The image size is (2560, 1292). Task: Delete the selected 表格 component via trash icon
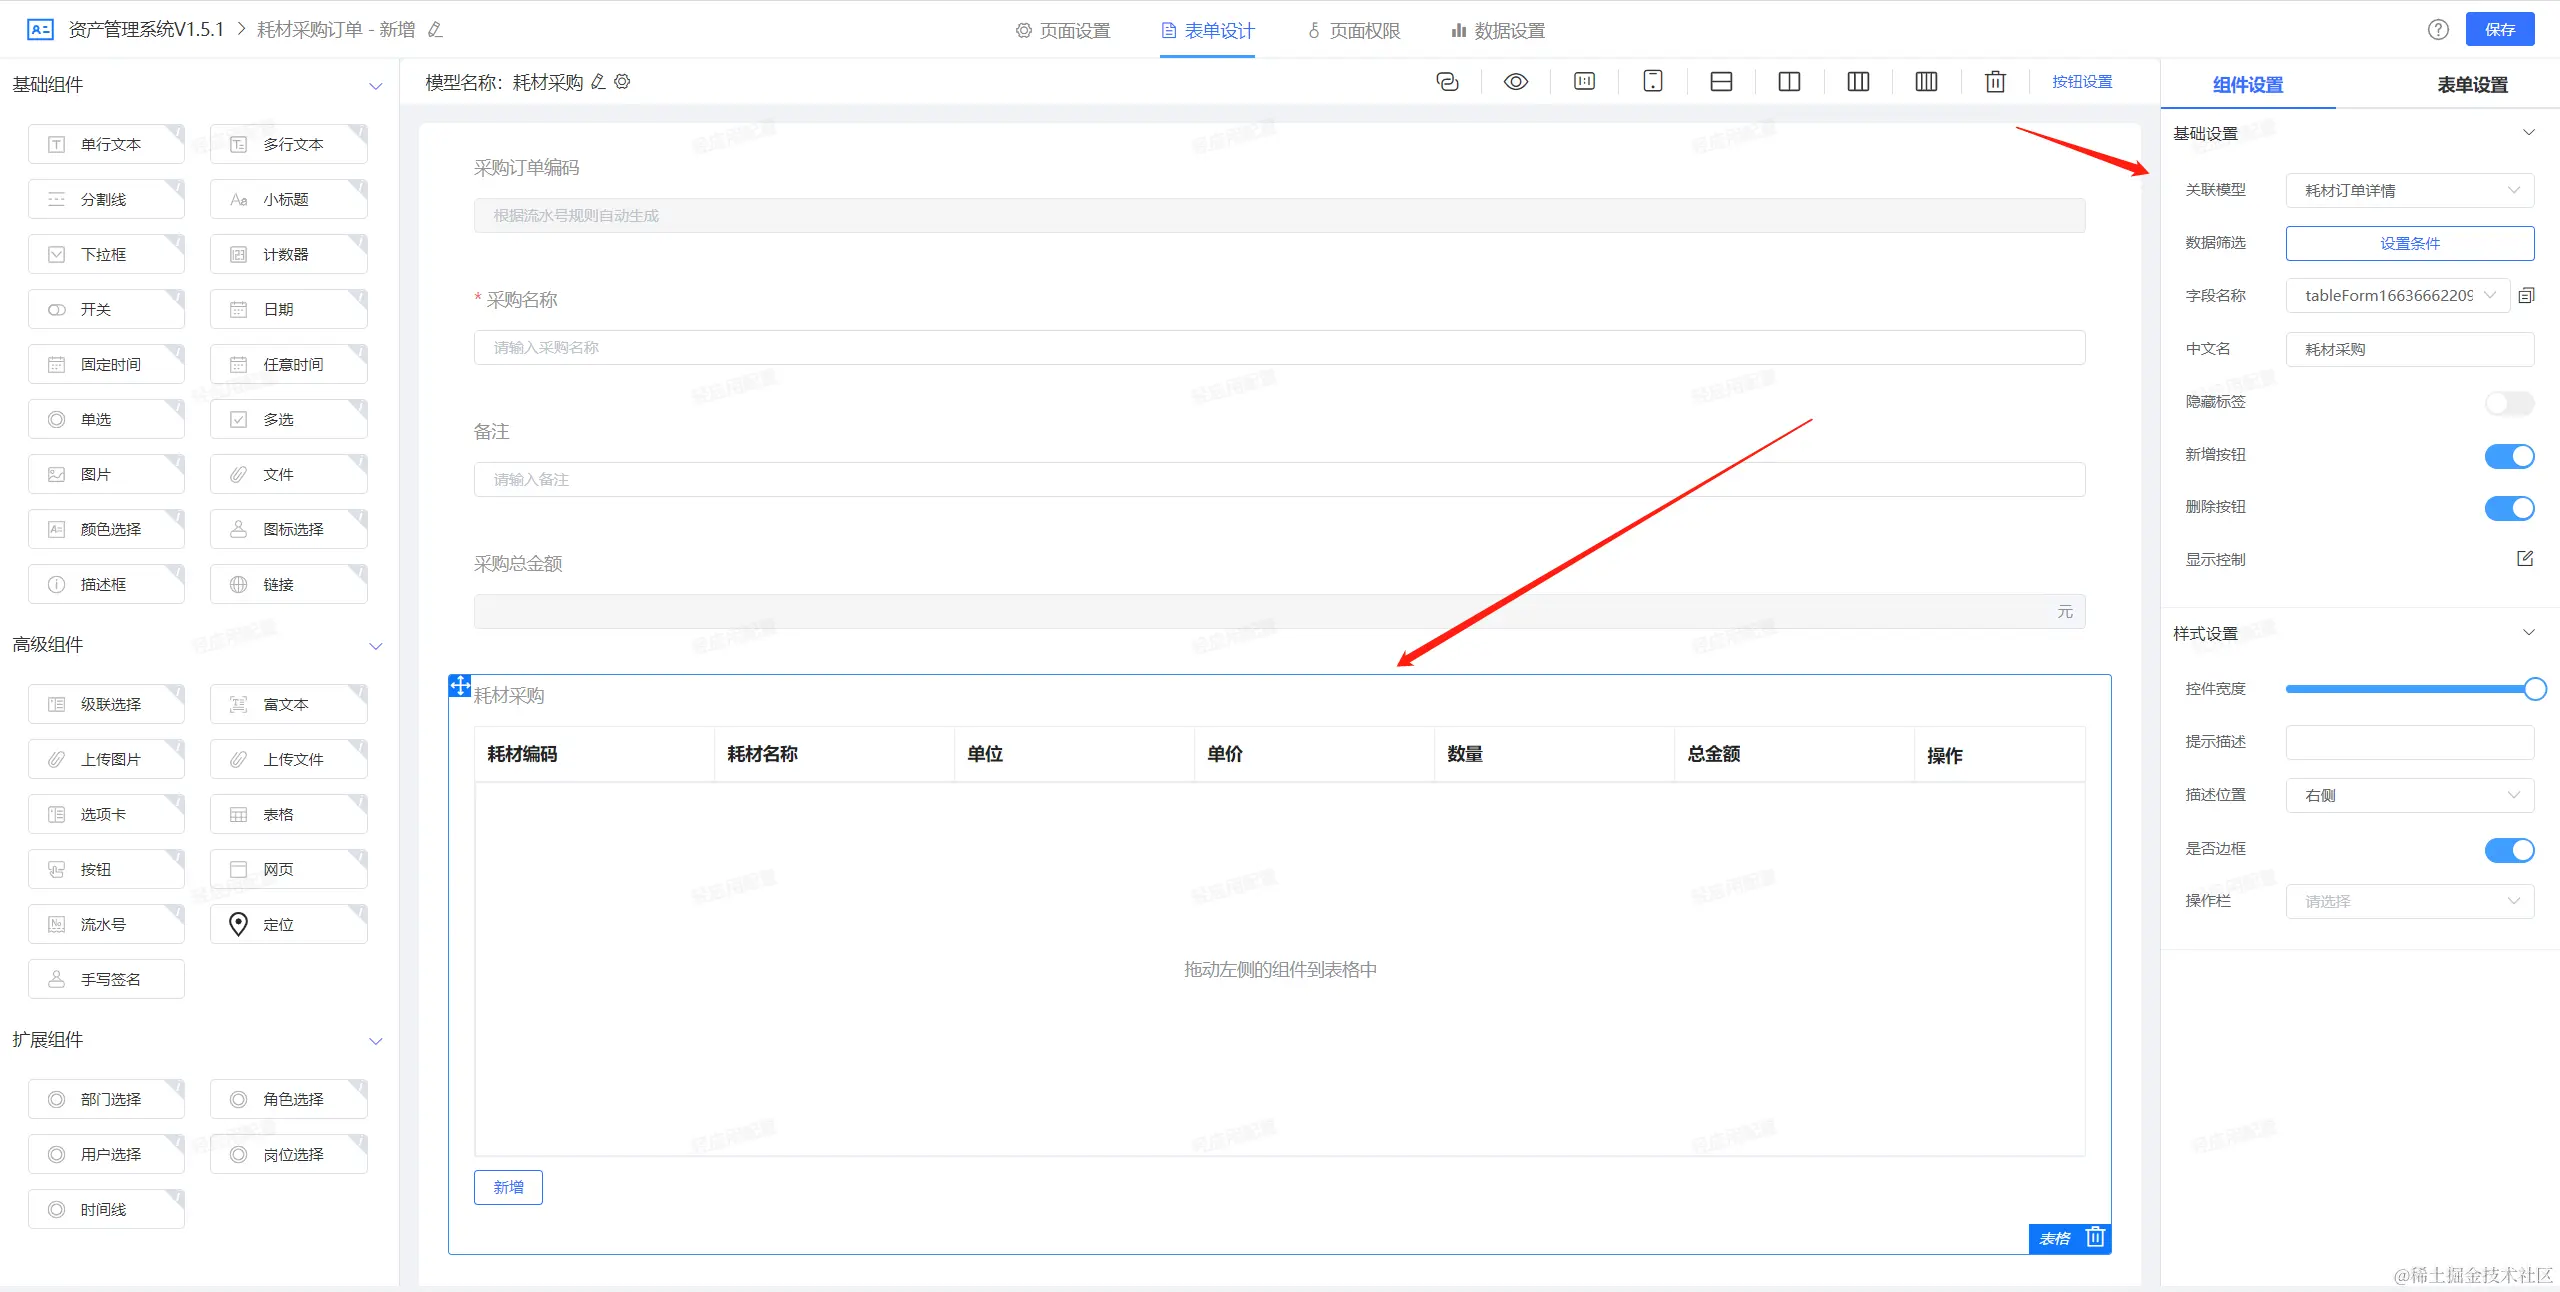[2096, 1238]
